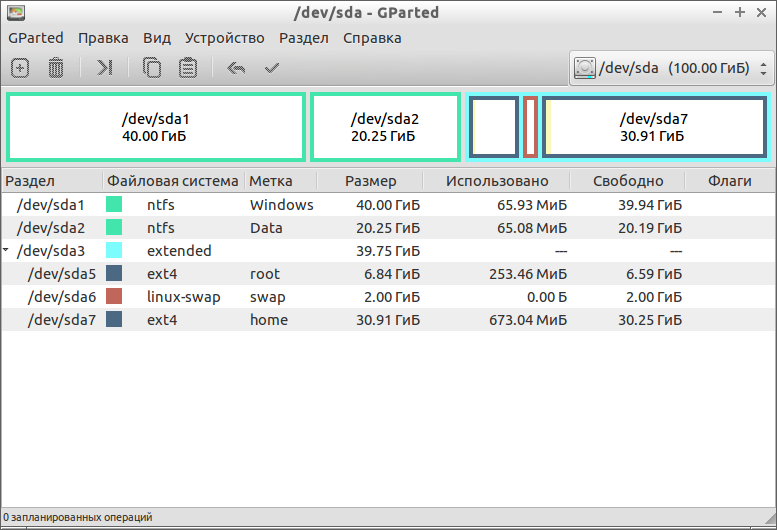Click the home label cell
Image resolution: width=777 pixels, height=530 pixels.
click(x=269, y=320)
